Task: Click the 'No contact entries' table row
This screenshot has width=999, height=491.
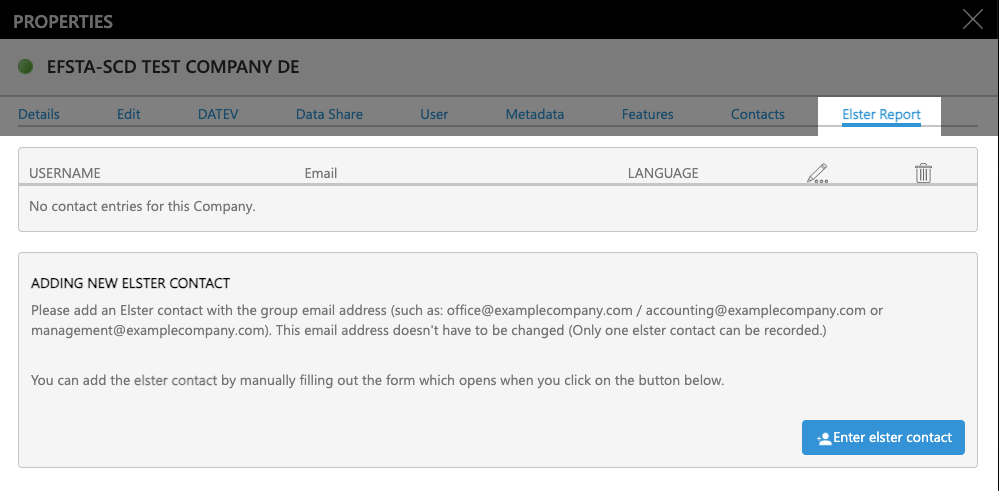Action: 143,207
